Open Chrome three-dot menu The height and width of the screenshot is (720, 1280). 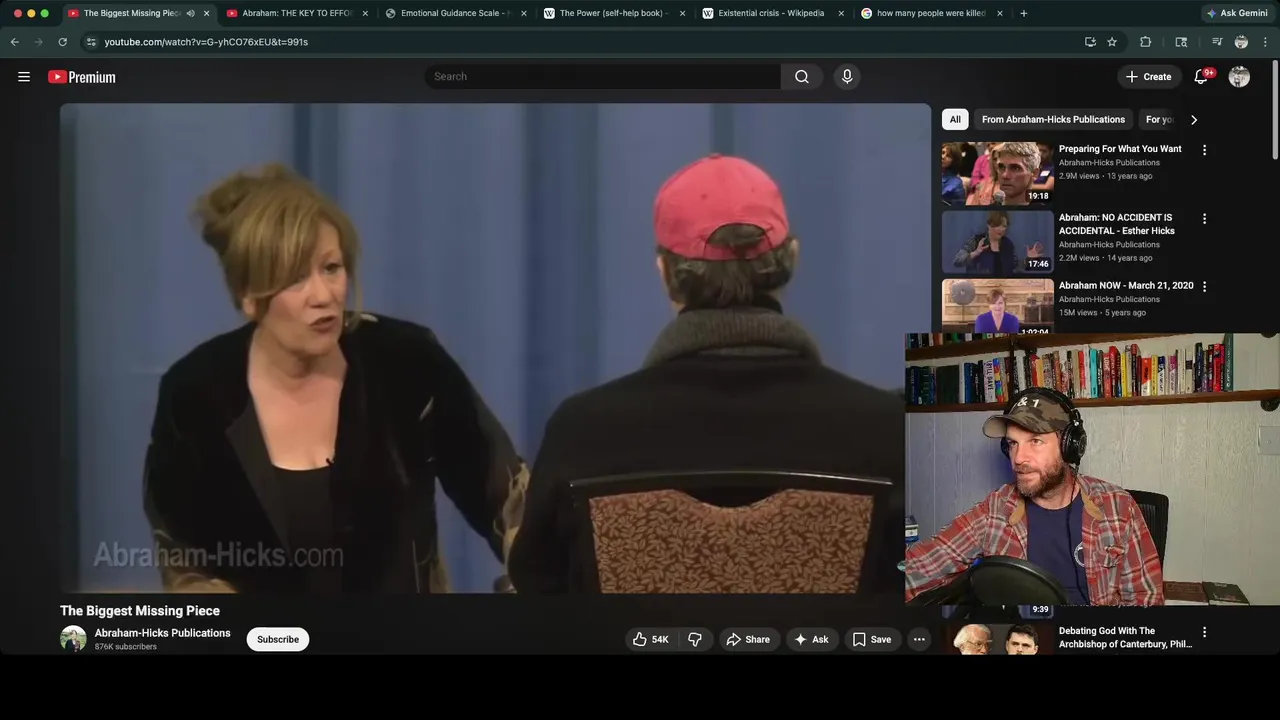click(x=1265, y=42)
